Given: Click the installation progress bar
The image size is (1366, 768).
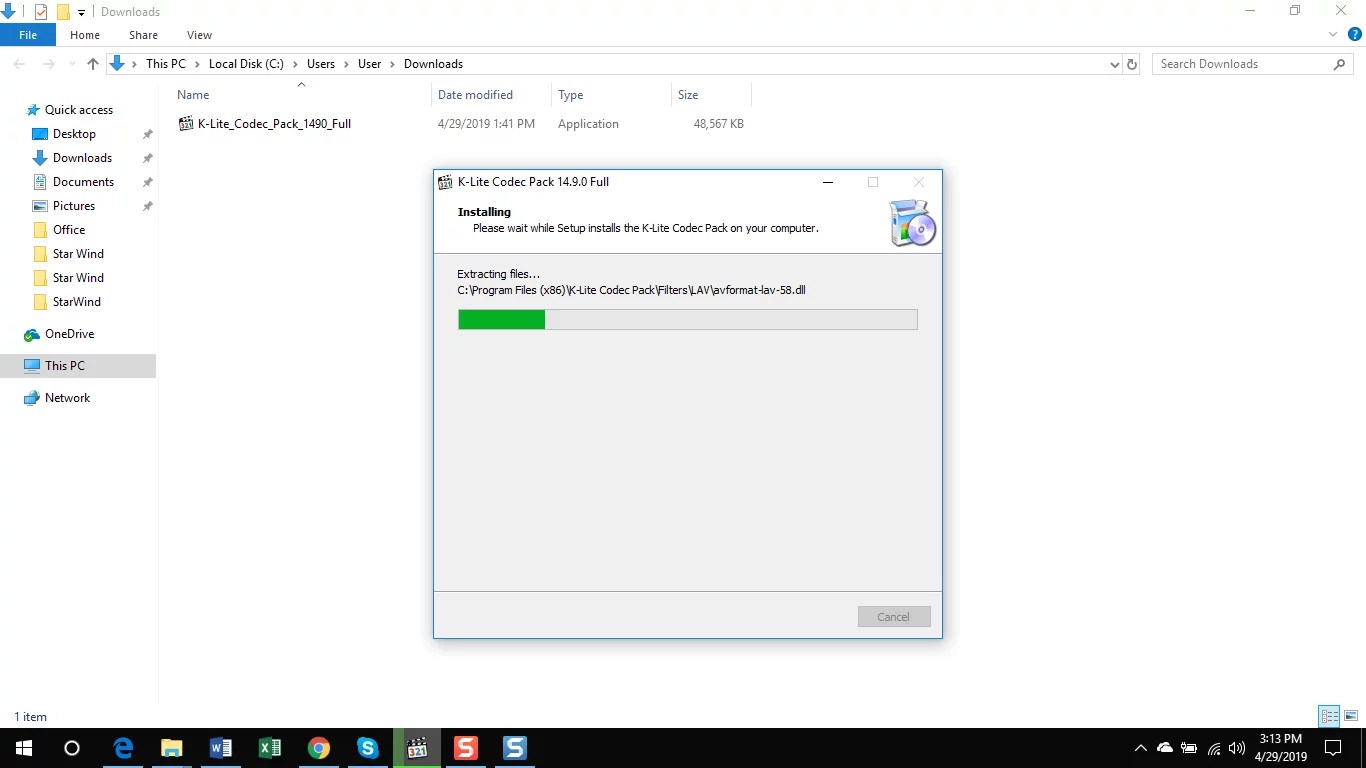Looking at the screenshot, I should coord(687,319).
